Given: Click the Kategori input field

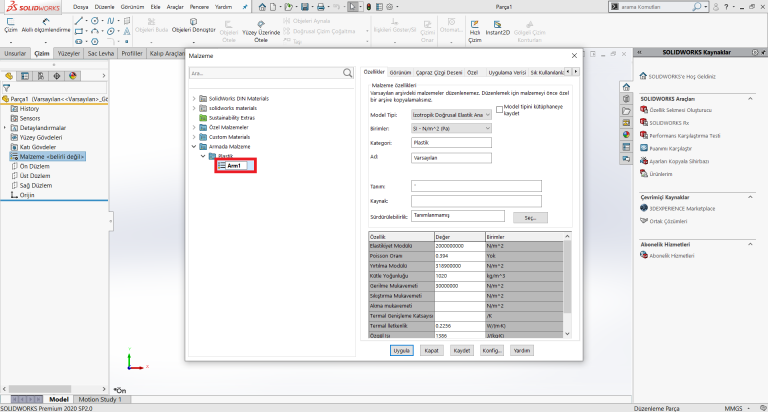Looking at the screenshot, I should click(452, 143).
